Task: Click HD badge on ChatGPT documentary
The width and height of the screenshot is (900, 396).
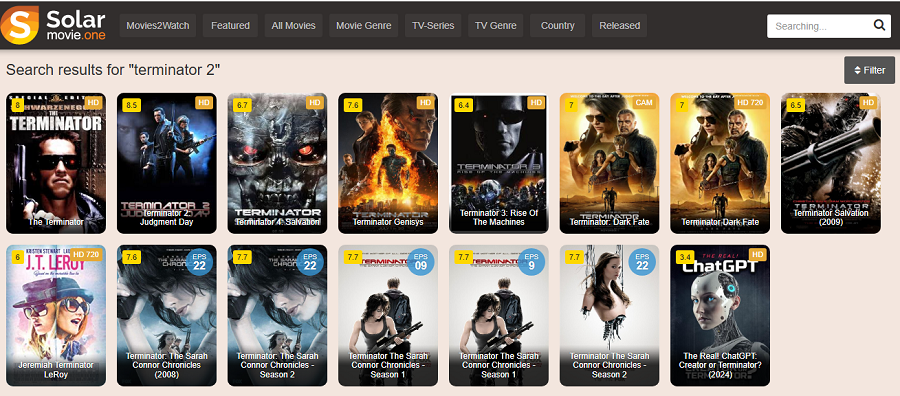Action: click(x=758, y=255)
